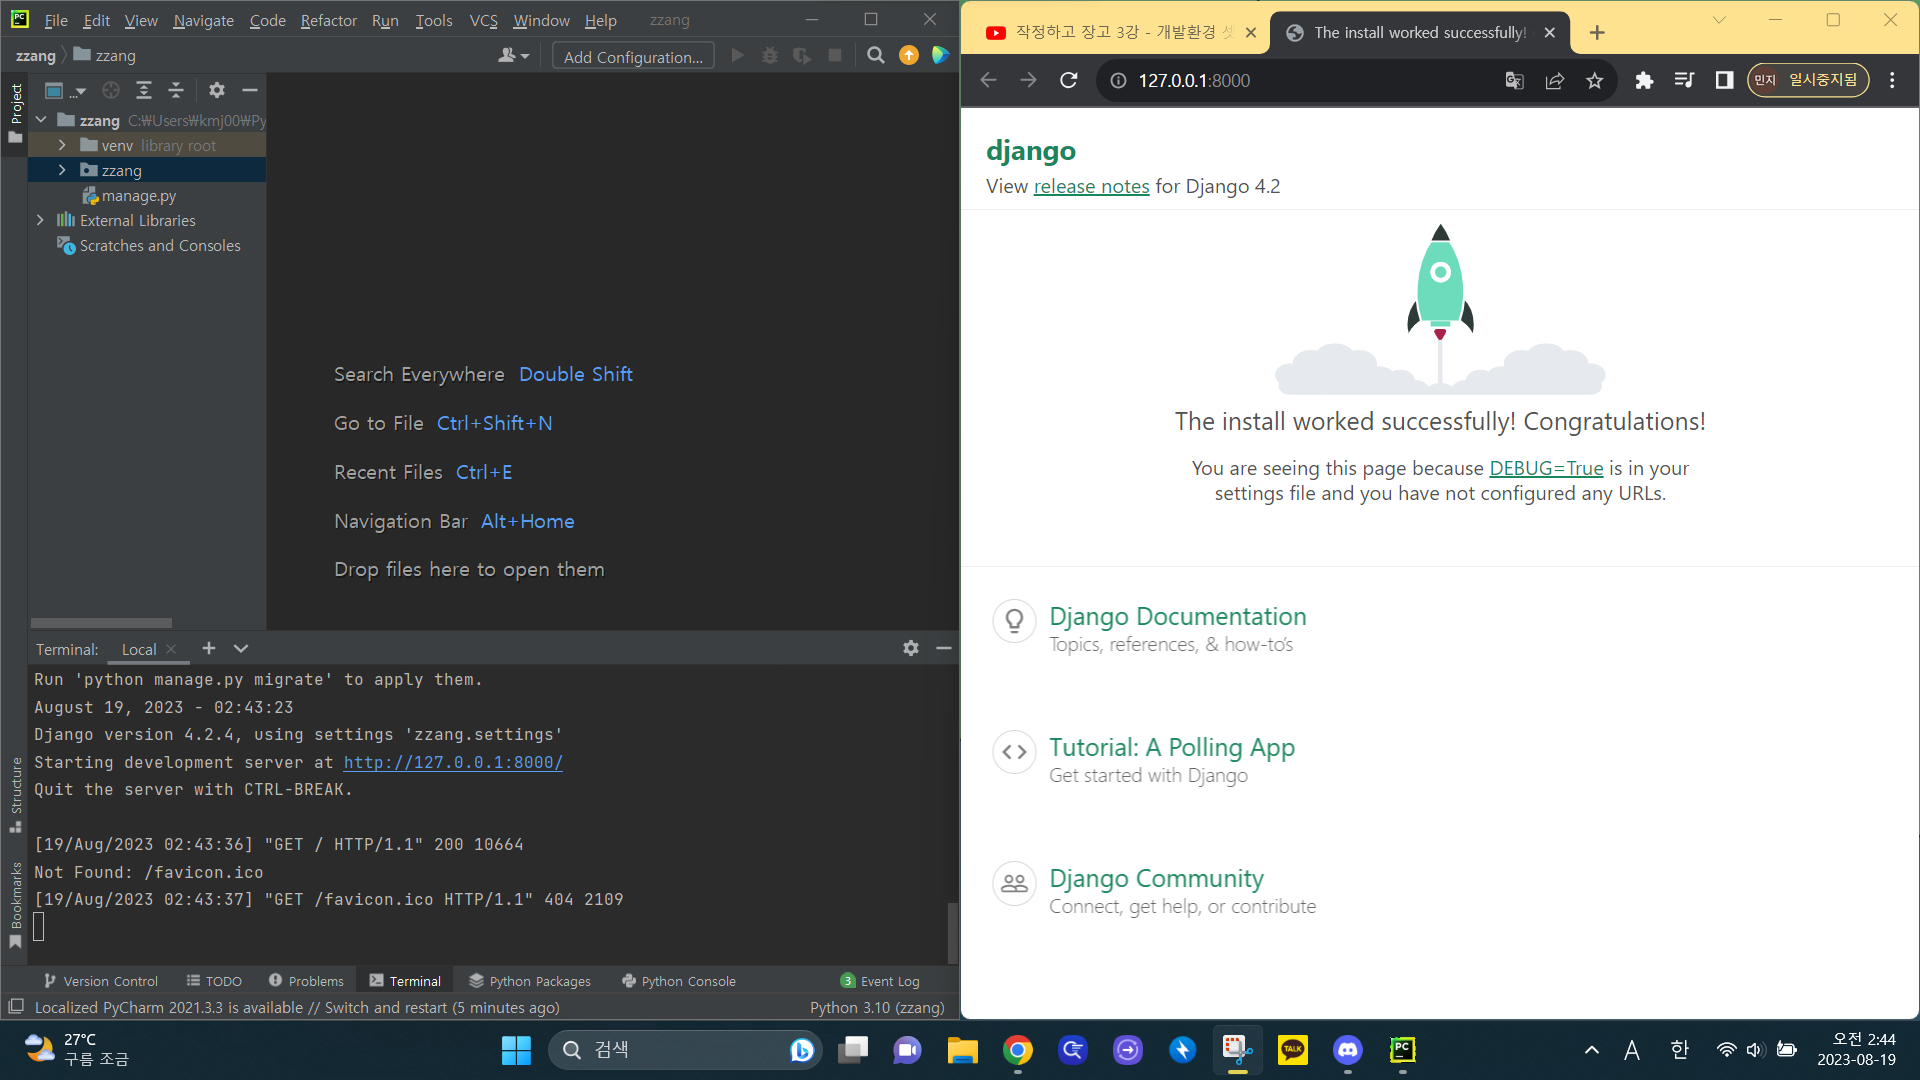Open Search Everywhere magnifier in PyCharm

[x=876, y=56]
